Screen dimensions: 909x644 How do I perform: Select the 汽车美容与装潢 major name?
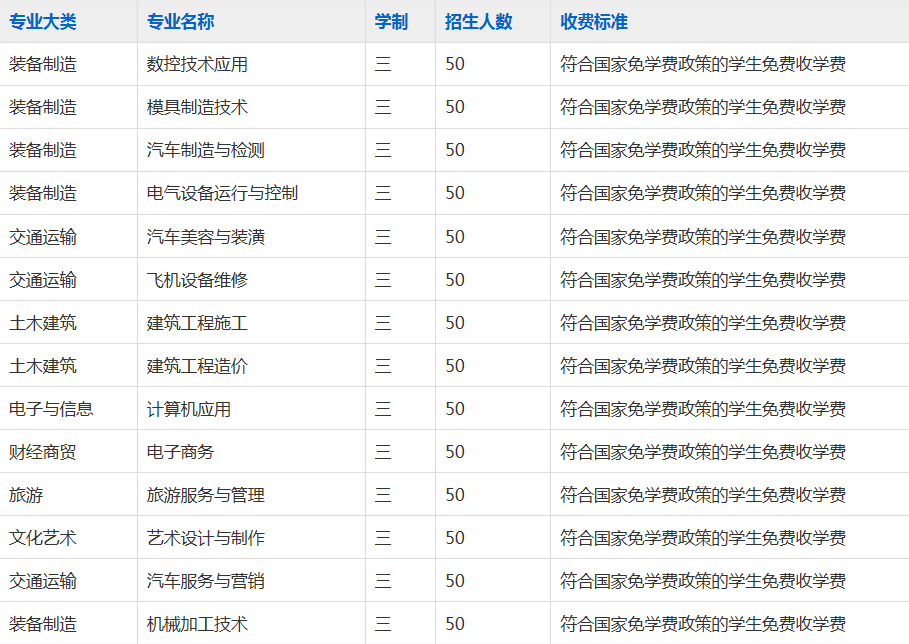pos(206,237)
